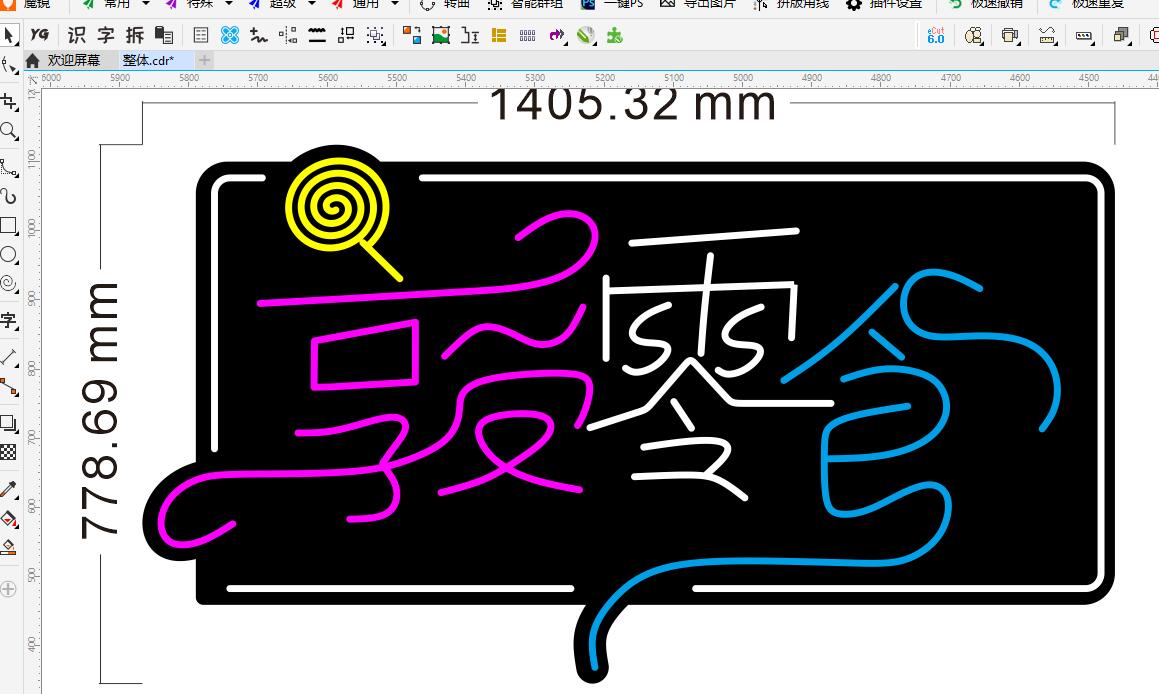Click the orange-blue replace squares icon
This screenshot has width=1159, height=694.
point(412,35)
